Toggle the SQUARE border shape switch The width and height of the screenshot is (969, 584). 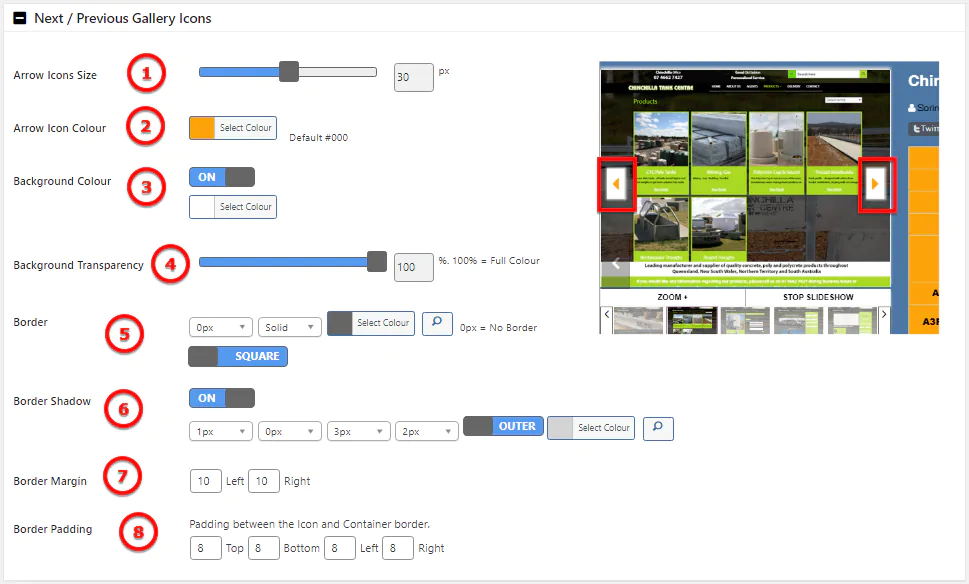(238, 356)
